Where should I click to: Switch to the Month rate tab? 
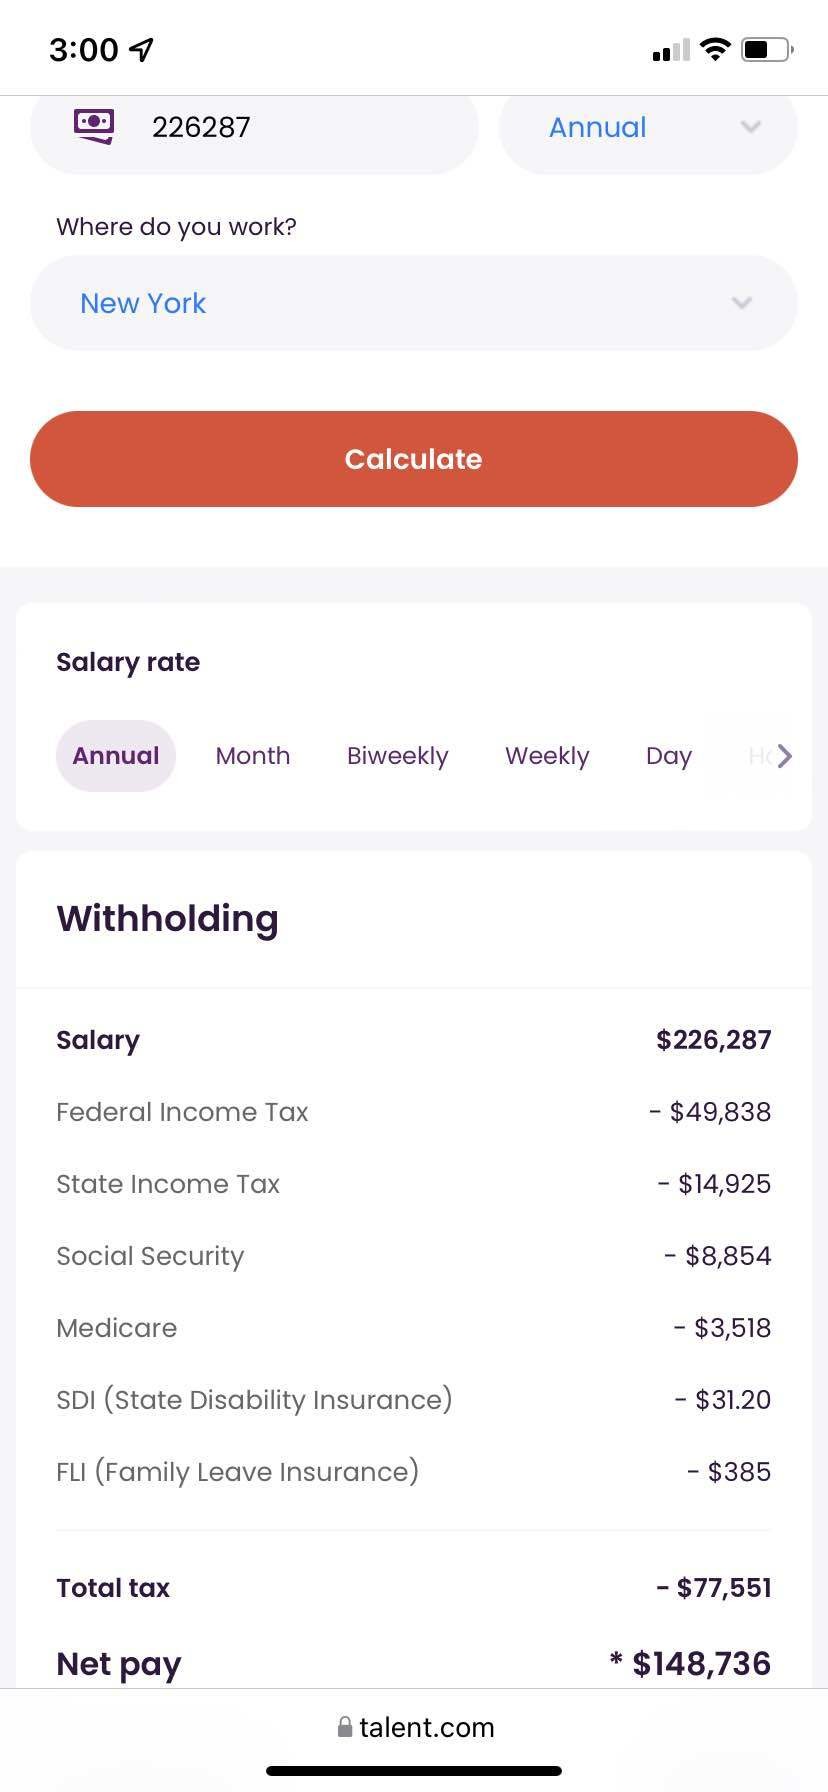(252, 756)
